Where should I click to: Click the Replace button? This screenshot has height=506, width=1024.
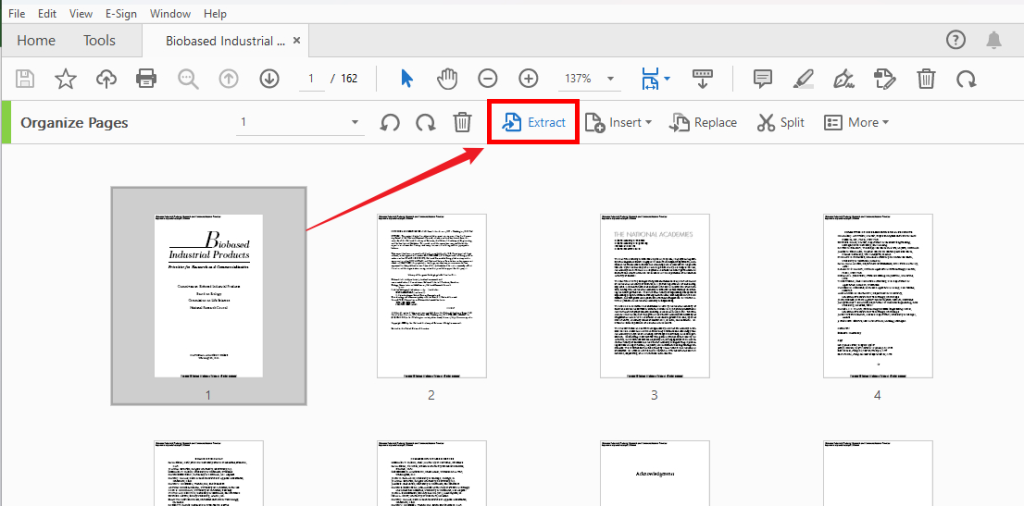[x=703, y=123]
